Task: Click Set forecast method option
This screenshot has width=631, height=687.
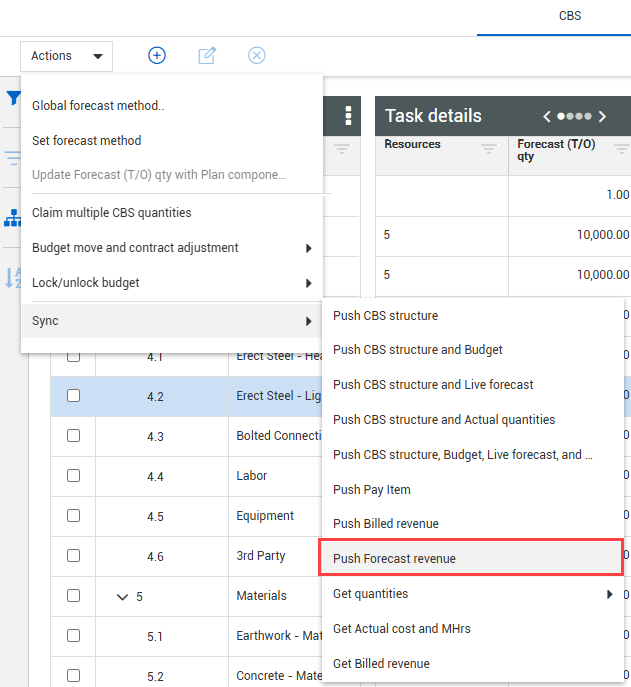Action: pyautogui.click(x=87, y=141)
